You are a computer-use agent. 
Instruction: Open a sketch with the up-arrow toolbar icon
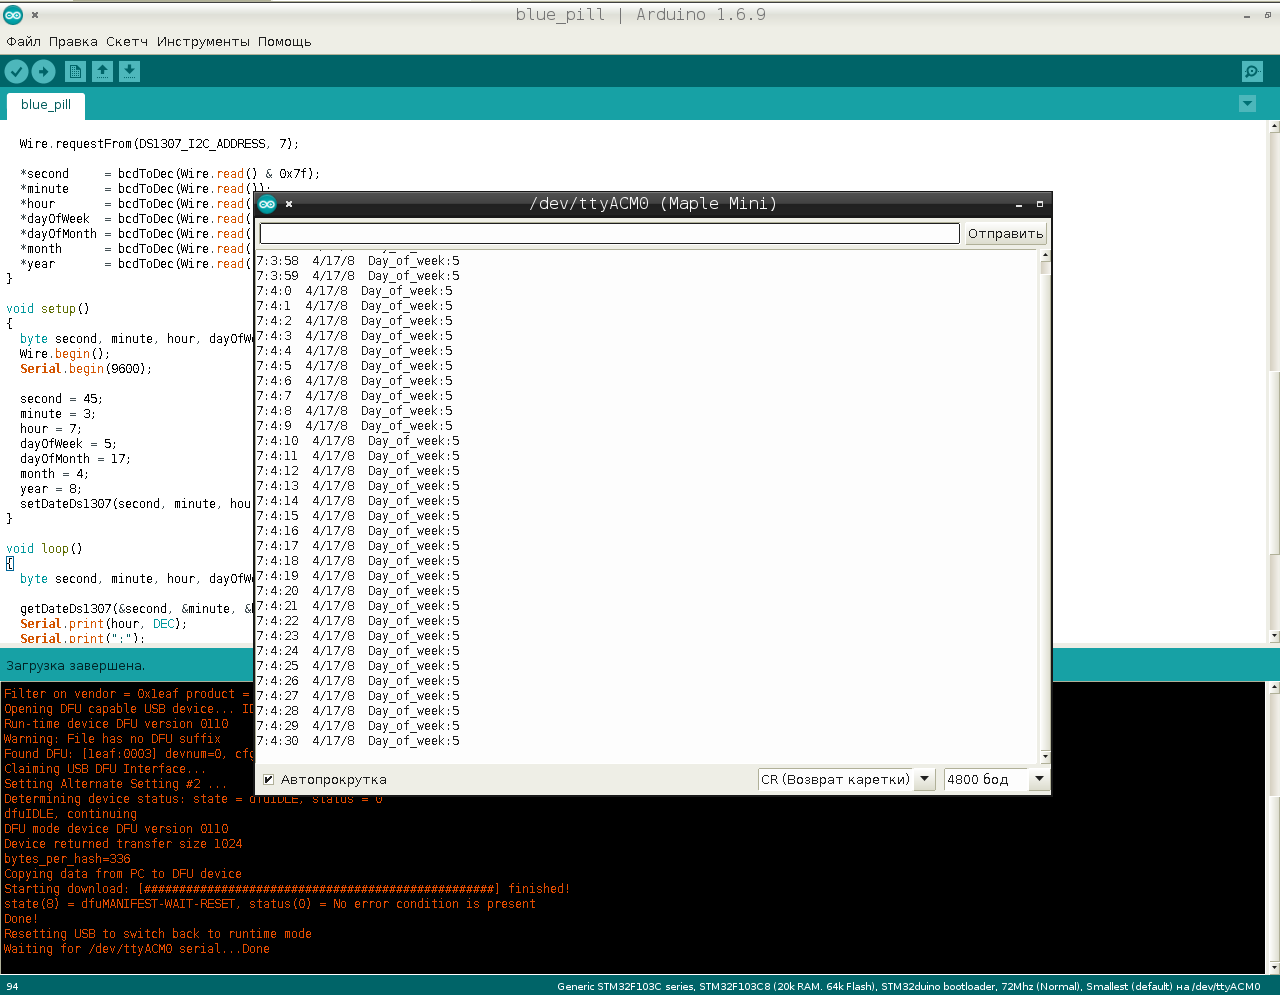coord(102,71)
